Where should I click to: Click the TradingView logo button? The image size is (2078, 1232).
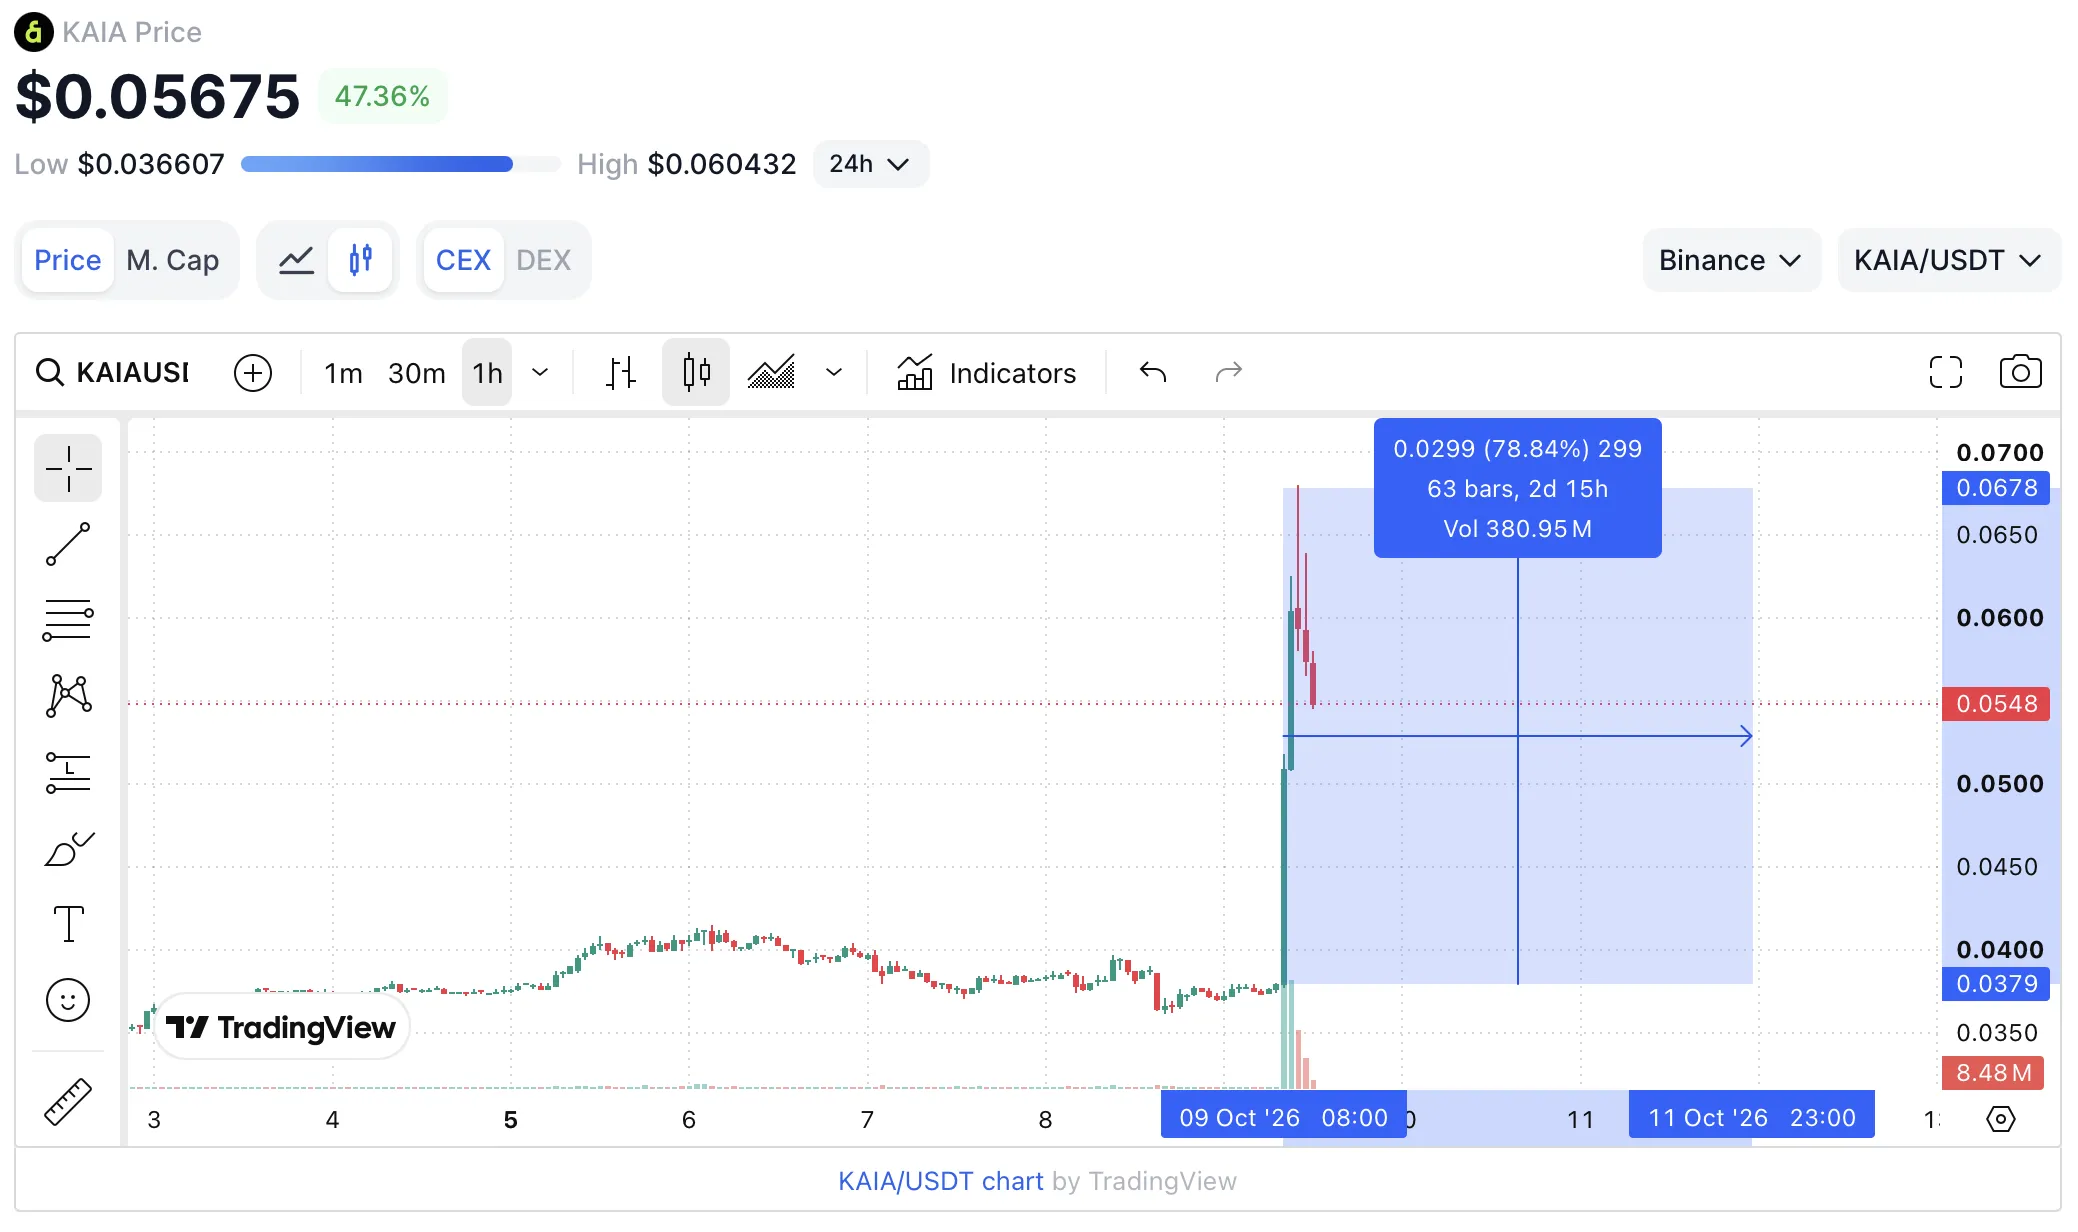(x=282, y=1027)
